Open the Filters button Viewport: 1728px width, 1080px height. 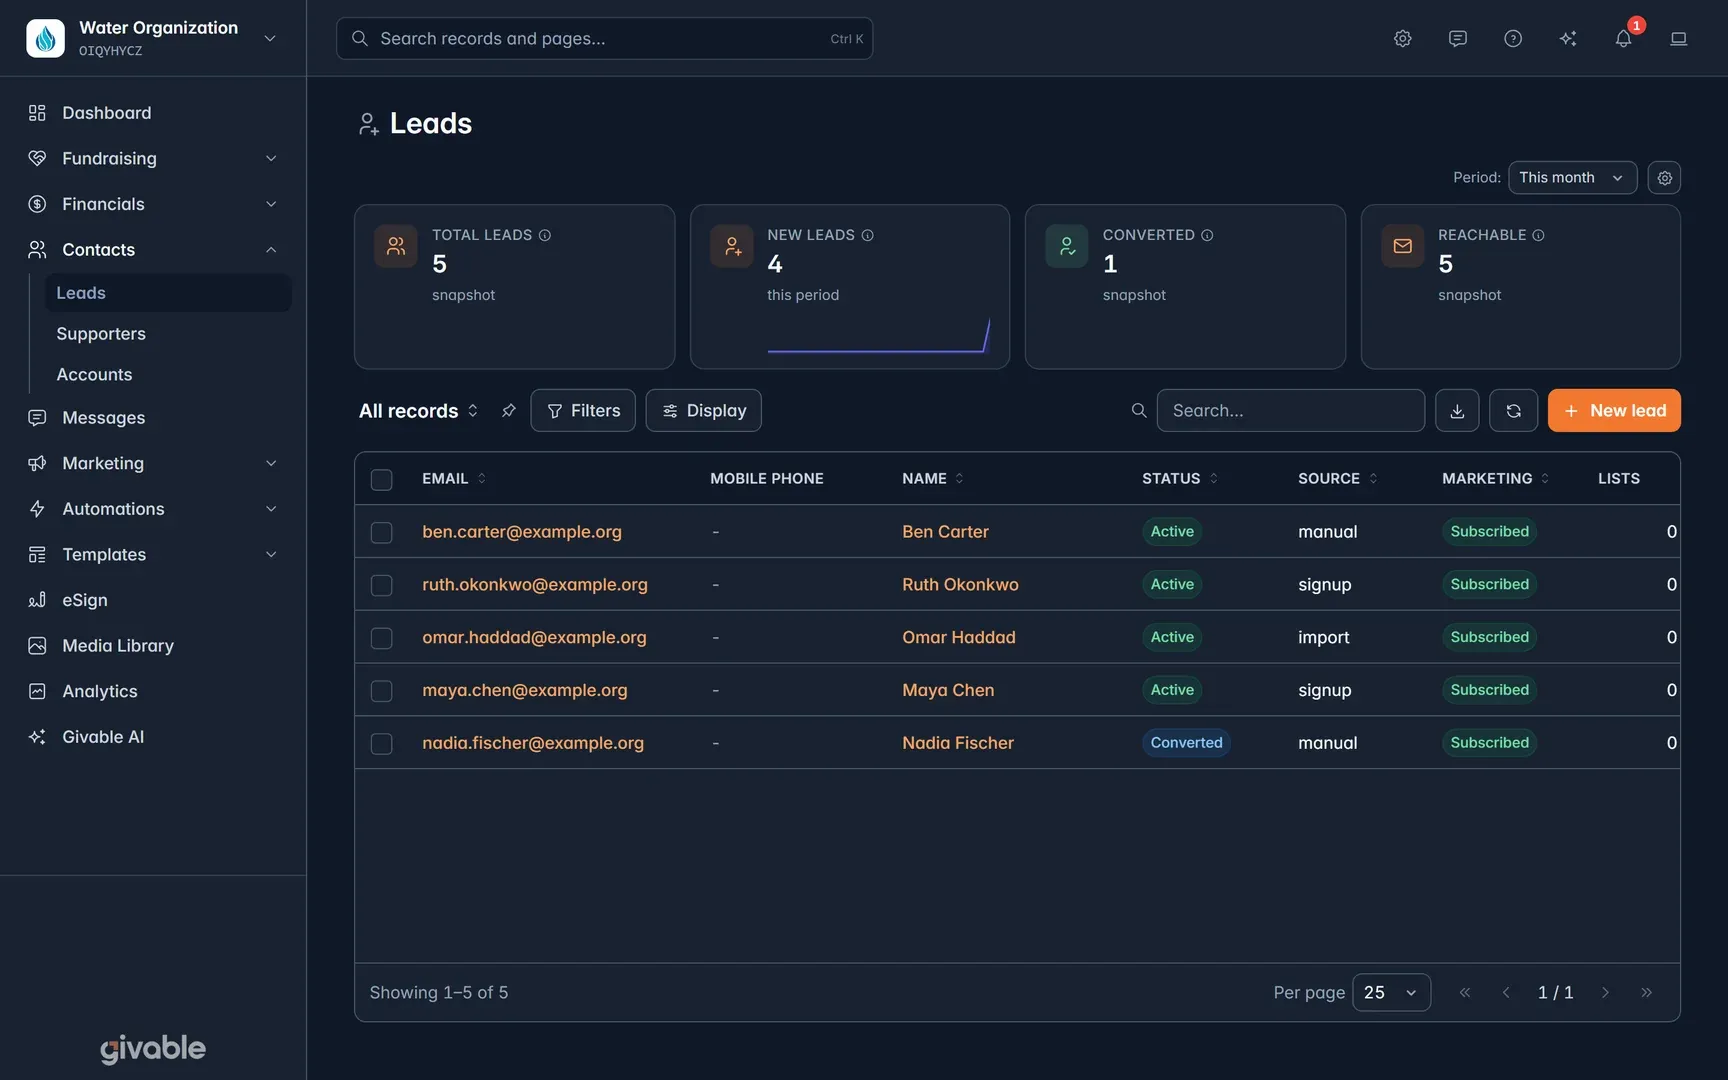coord(583,410)
